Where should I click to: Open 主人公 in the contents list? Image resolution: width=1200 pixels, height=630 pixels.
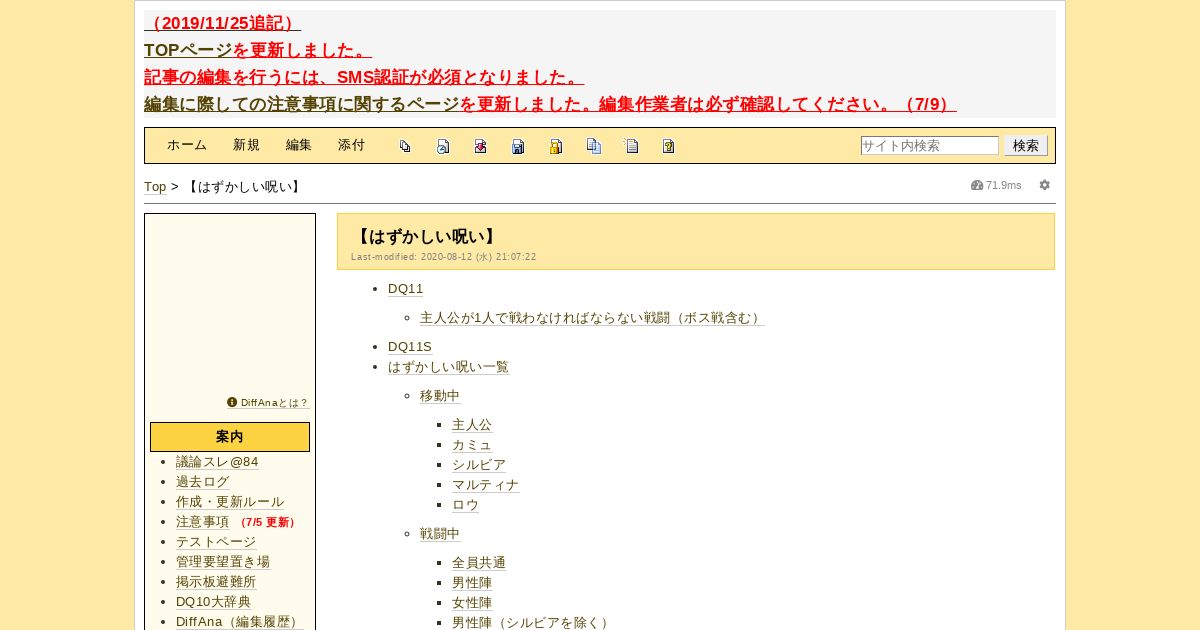472,425
